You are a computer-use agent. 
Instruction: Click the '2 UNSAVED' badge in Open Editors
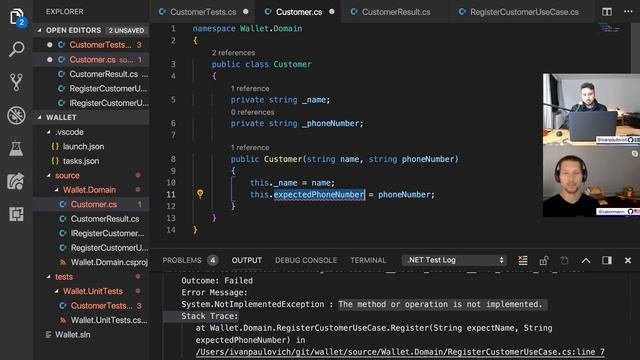(x=126, y=31)
